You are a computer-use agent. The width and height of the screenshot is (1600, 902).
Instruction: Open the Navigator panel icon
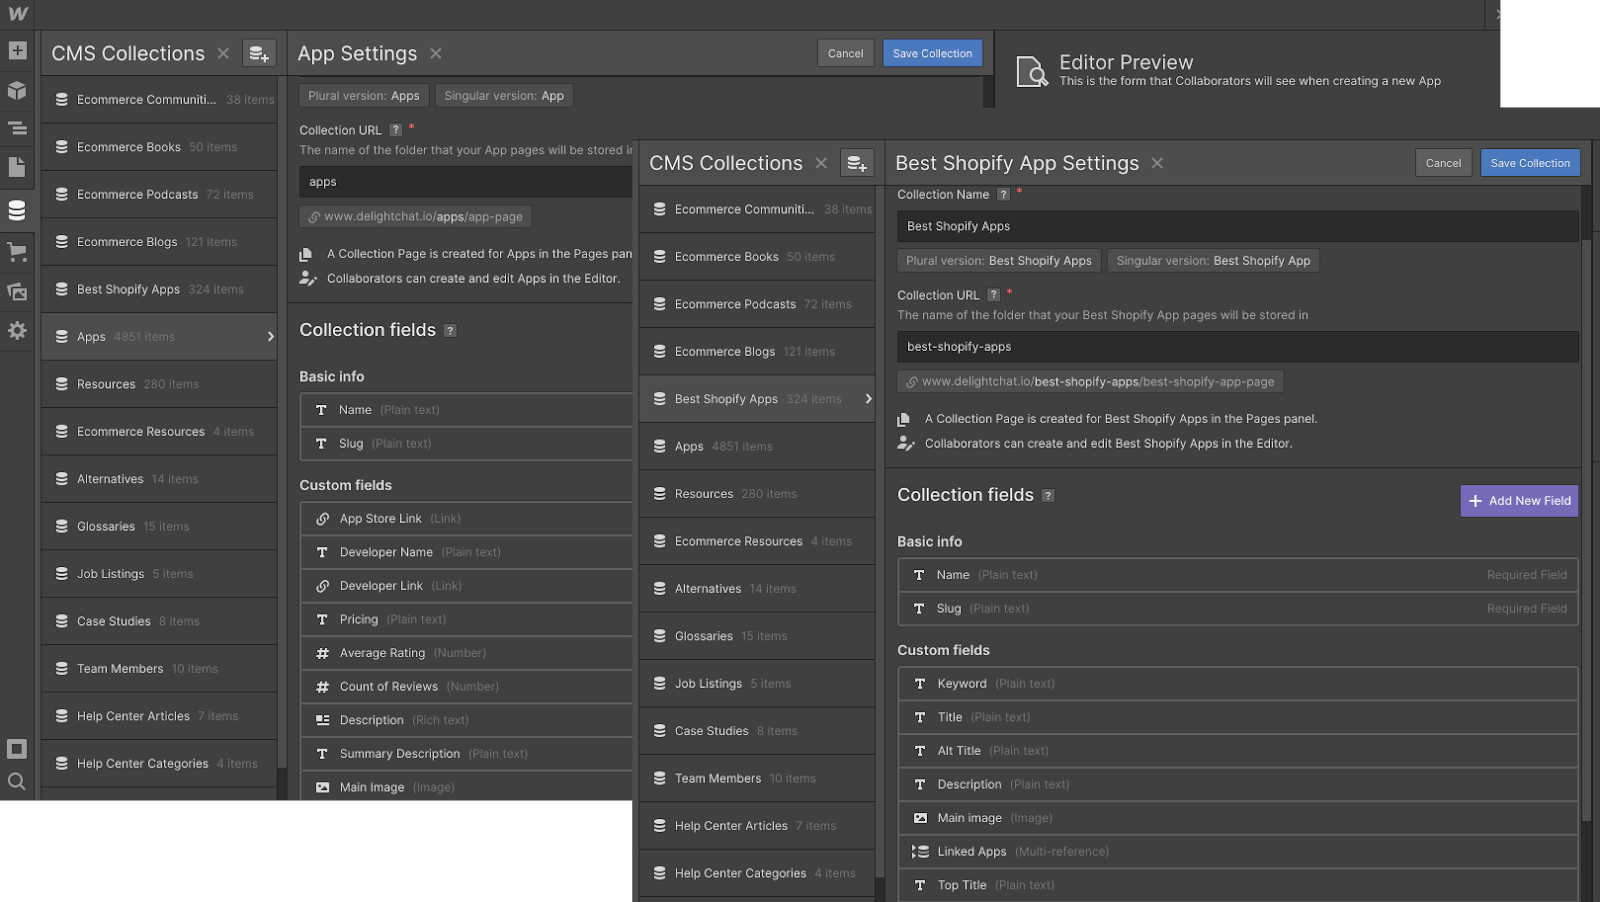click(x=17, y=128)
